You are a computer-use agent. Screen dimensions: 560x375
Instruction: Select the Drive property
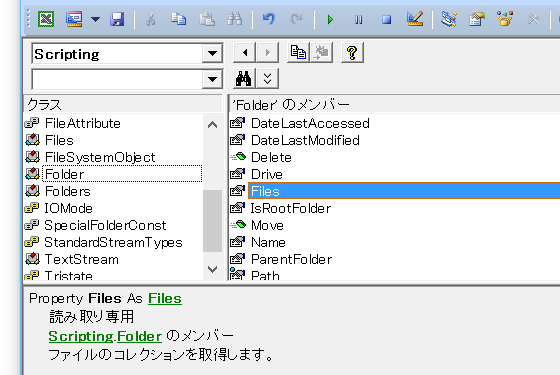266,174
